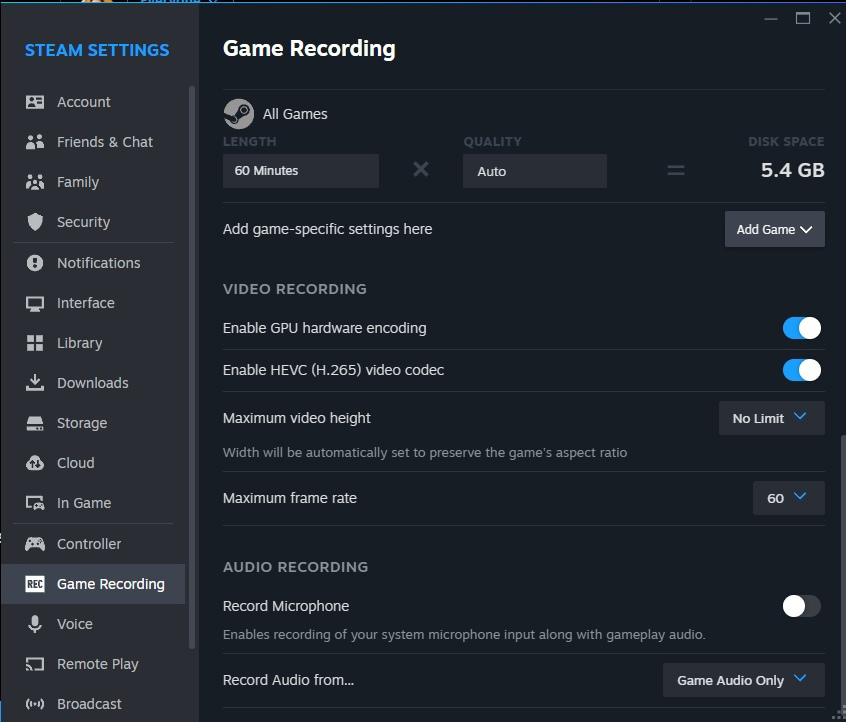
Task: Open Notifications settings
Action: click(x=93, y=263)
